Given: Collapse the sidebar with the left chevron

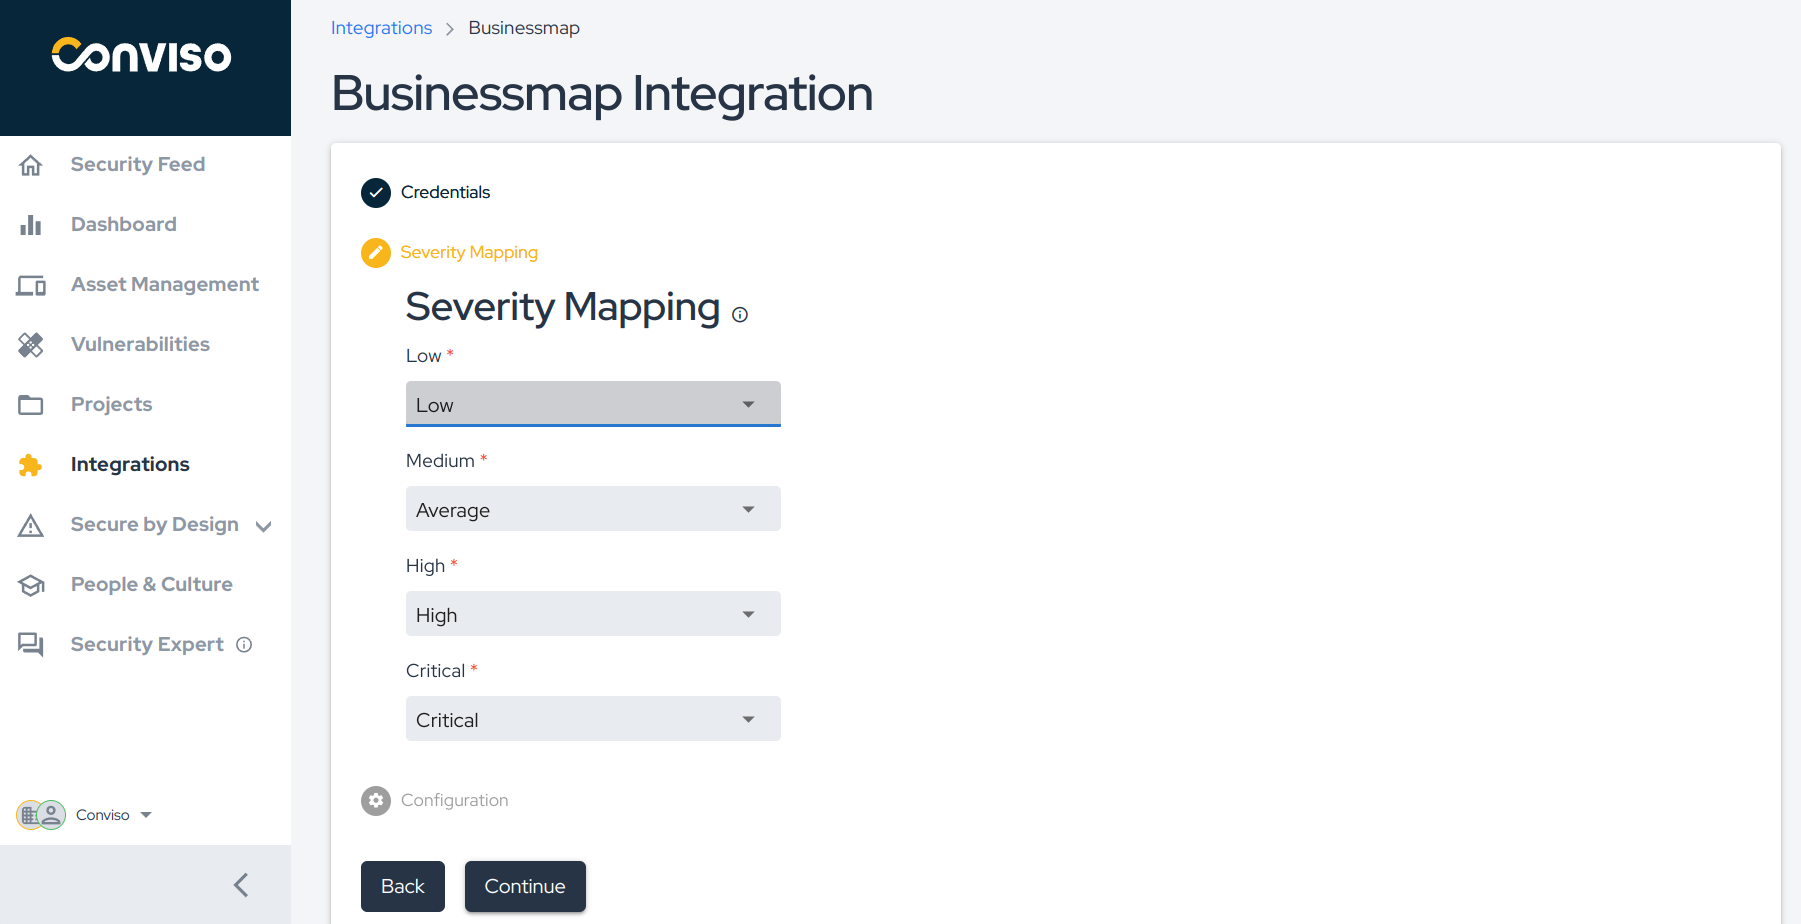Looking at the screenshot, I should click(240, 885).
